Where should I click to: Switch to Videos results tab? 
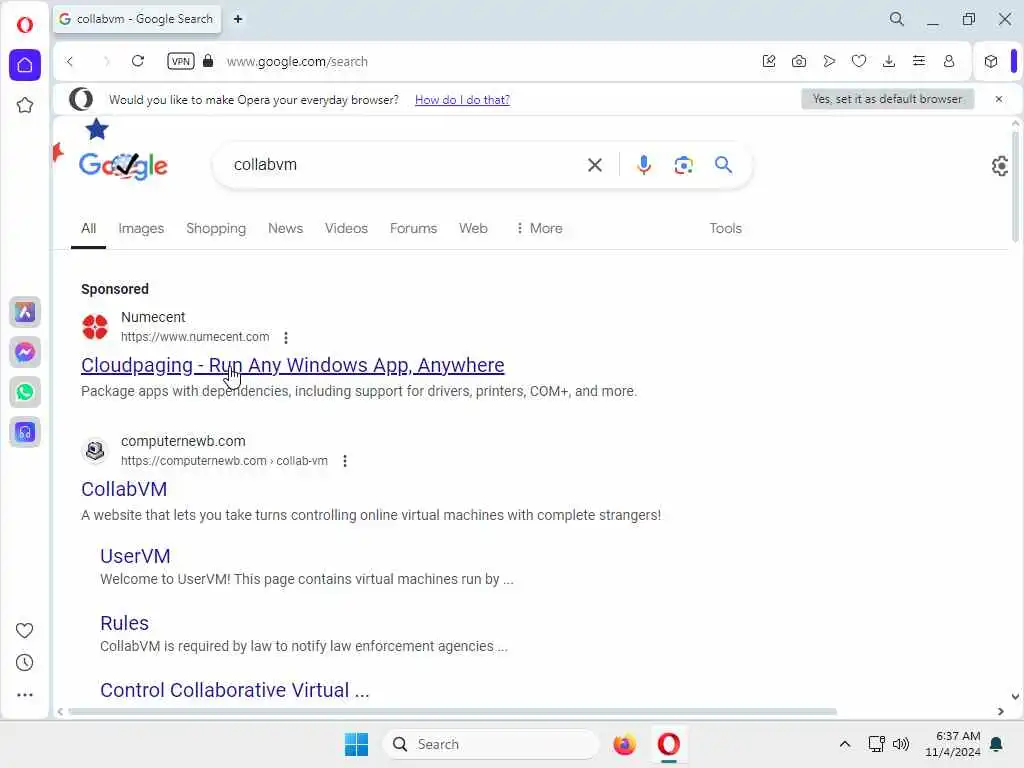[x=346, y=229]
